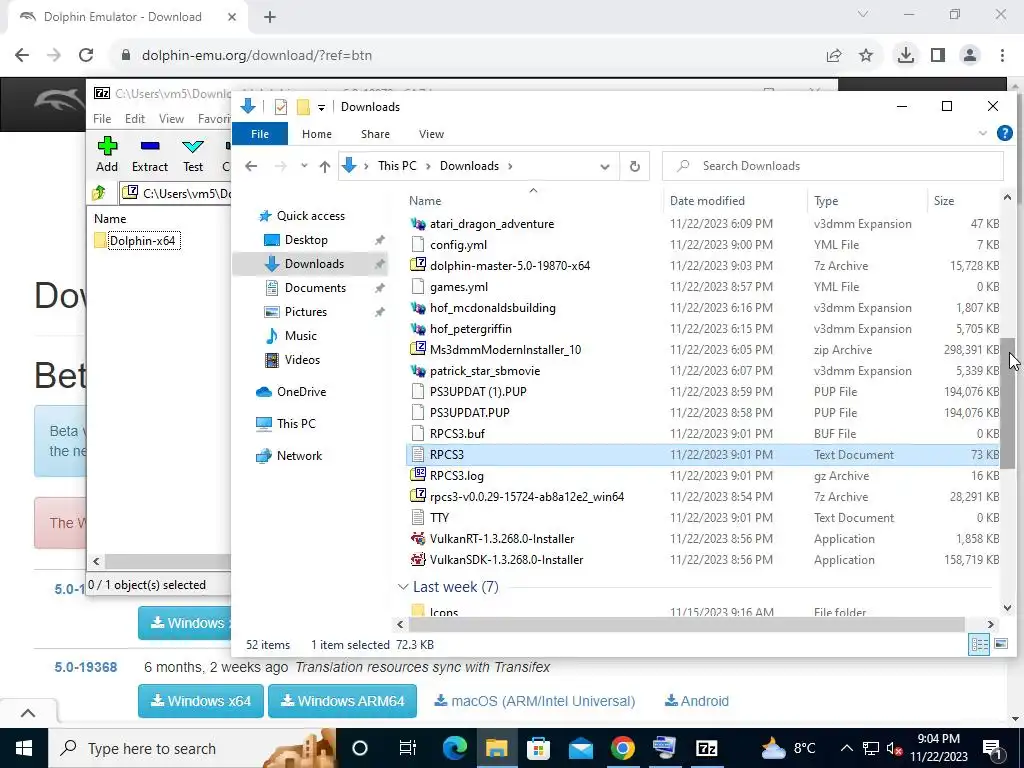Open Chrome three-dot menu
1024x768 pixels.
pos(1002,56)
